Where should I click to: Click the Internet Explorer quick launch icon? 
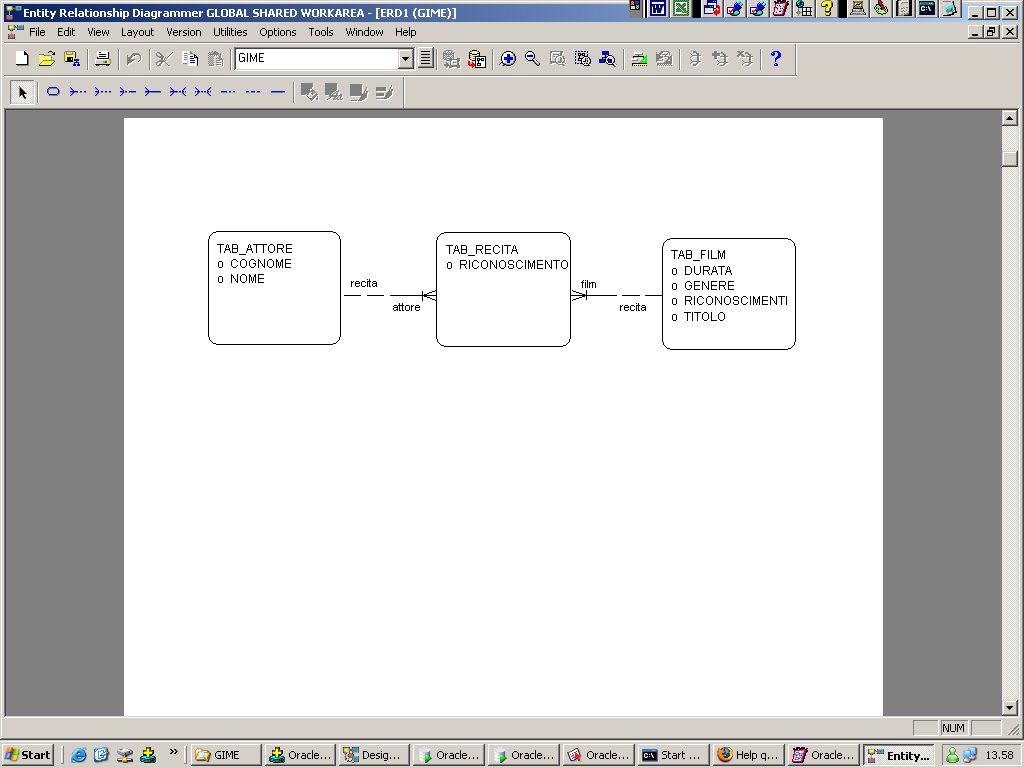pos(78,756)
